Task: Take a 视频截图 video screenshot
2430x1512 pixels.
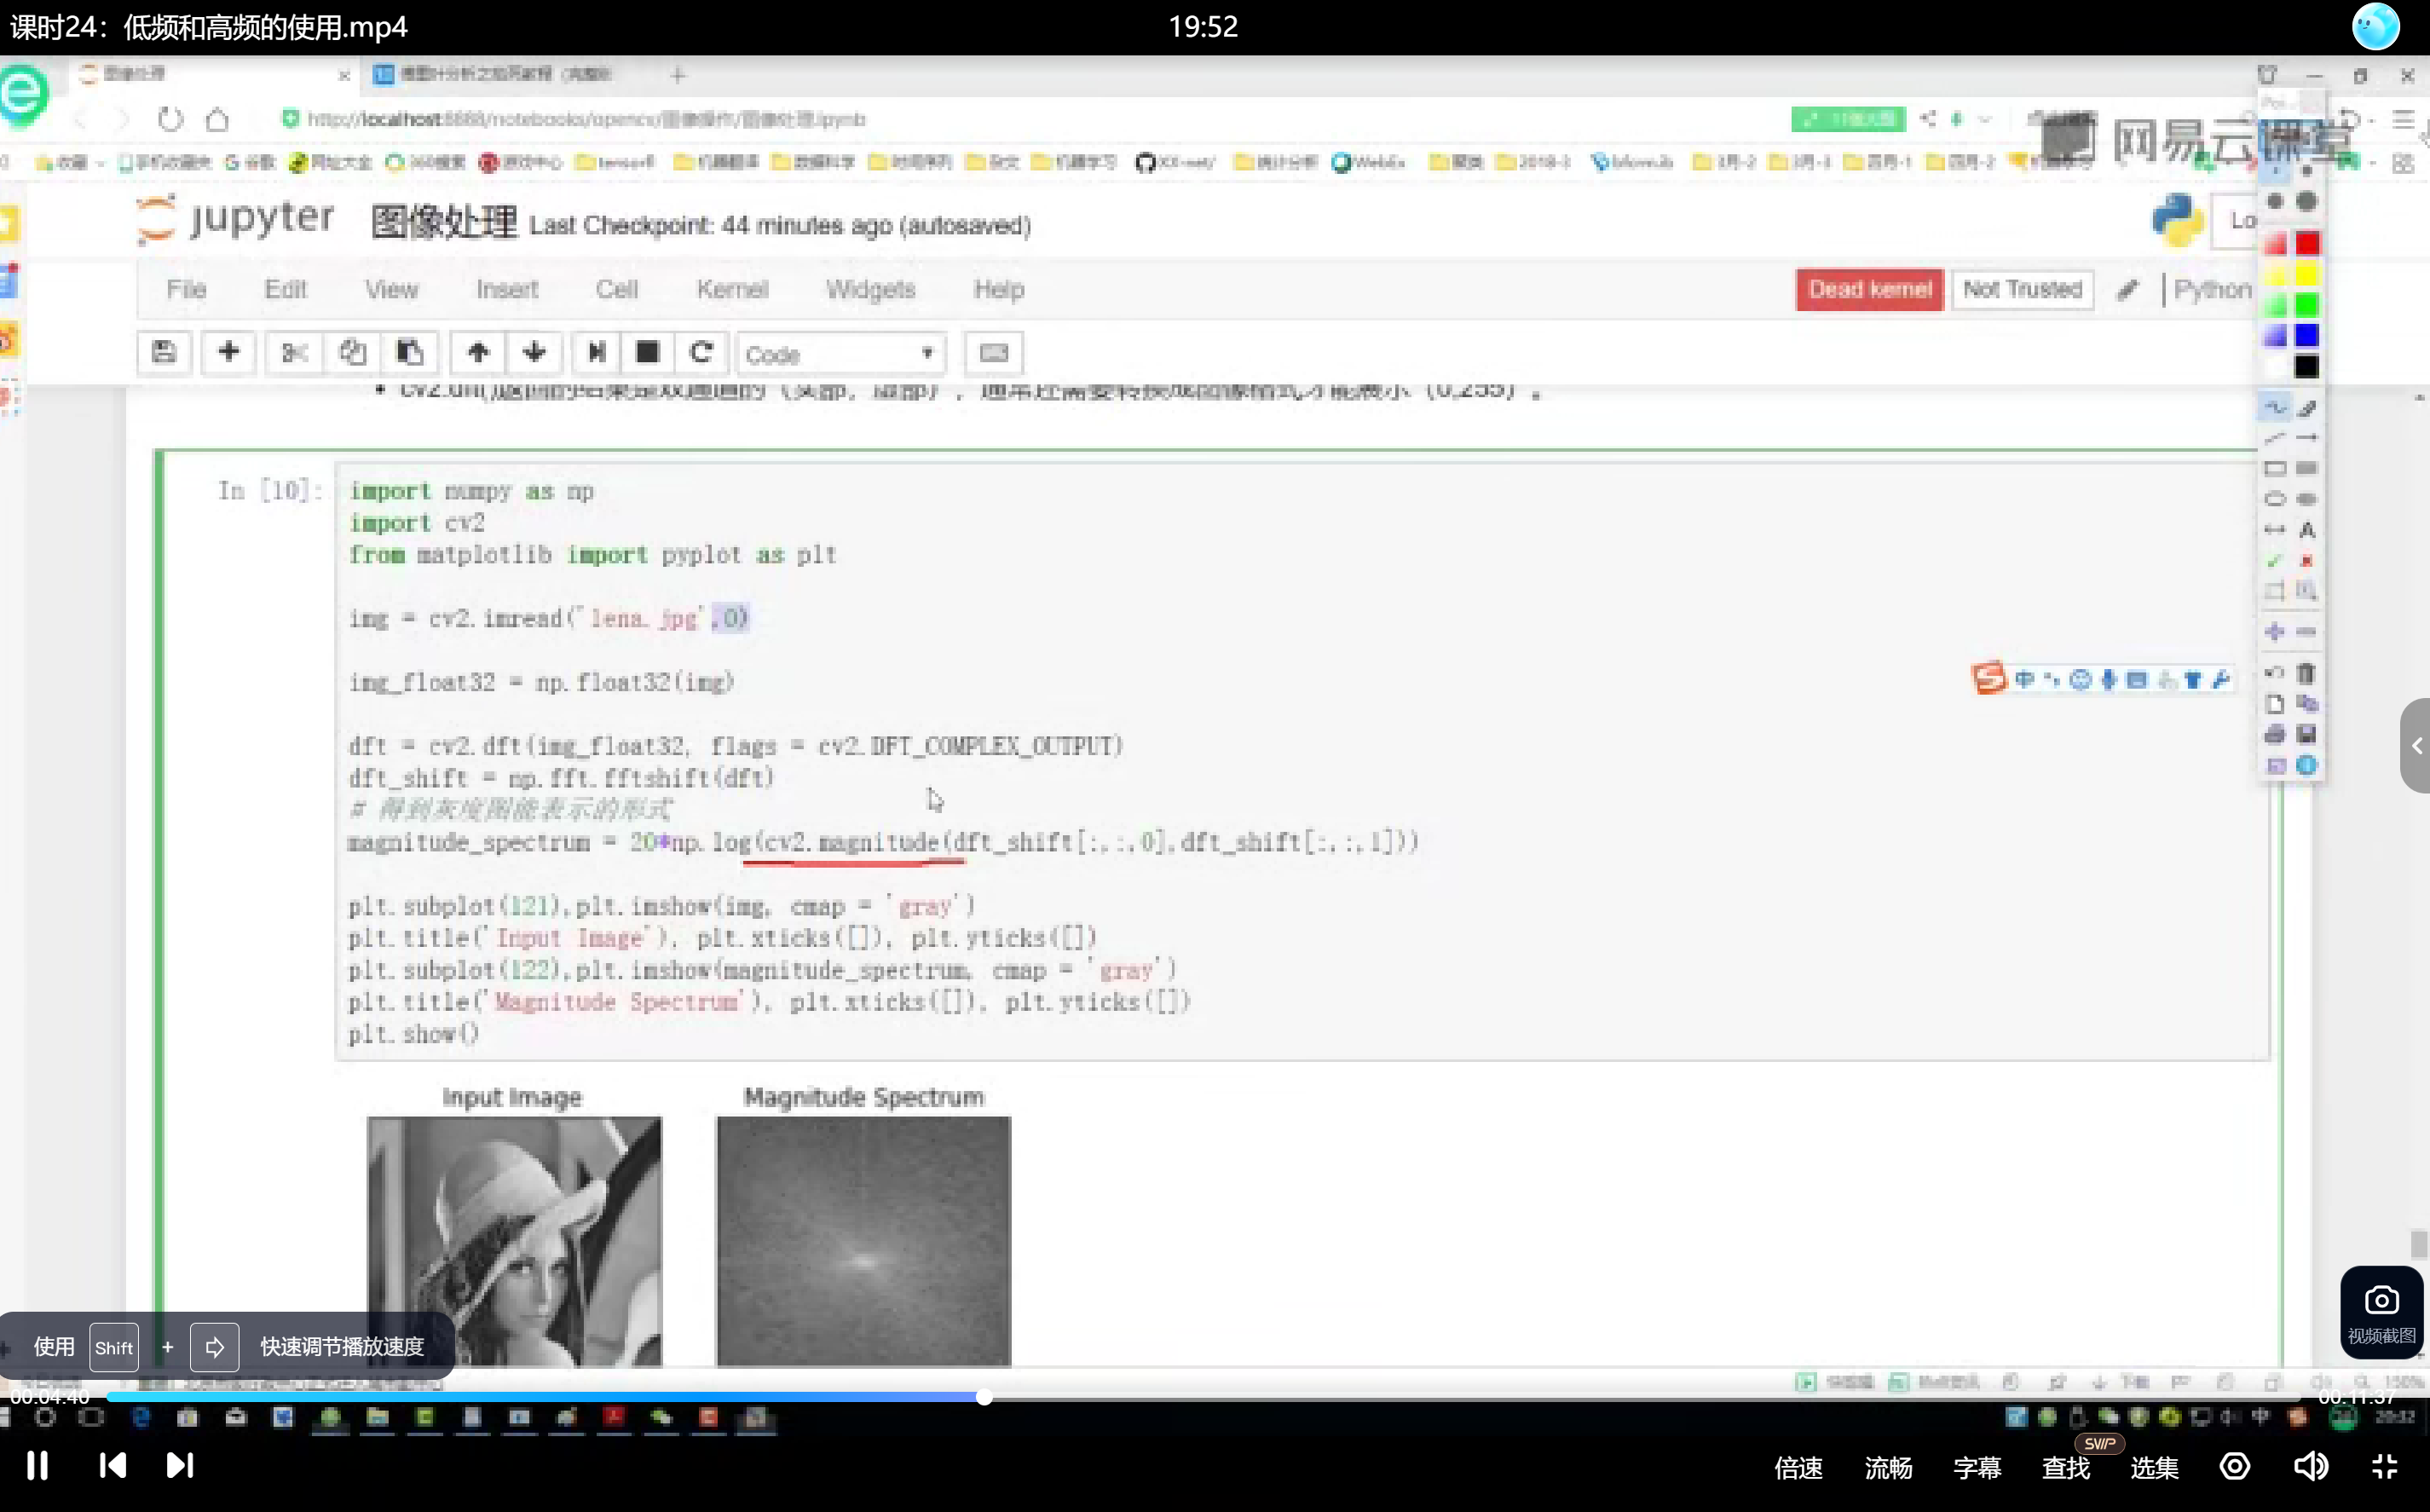Action: (x=2381, y=1313)
